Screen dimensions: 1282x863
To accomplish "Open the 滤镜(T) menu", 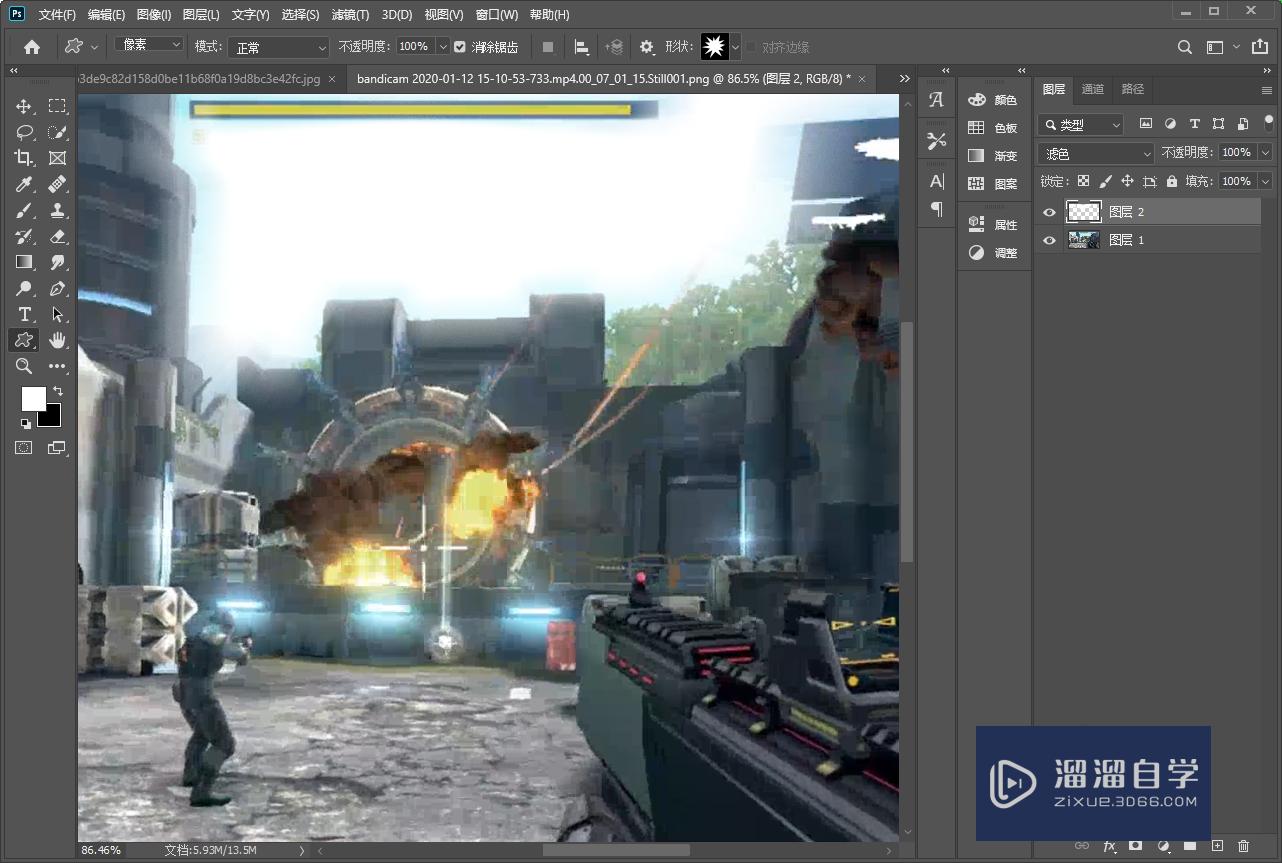I will (x=350, y=15).
